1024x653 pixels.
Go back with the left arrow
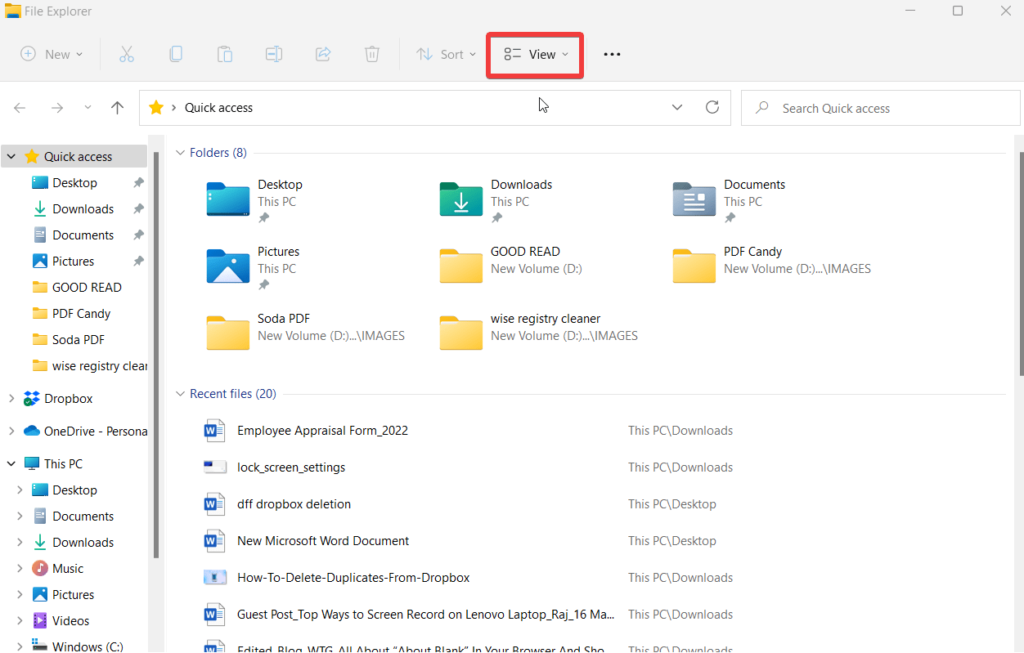point(20,108)
